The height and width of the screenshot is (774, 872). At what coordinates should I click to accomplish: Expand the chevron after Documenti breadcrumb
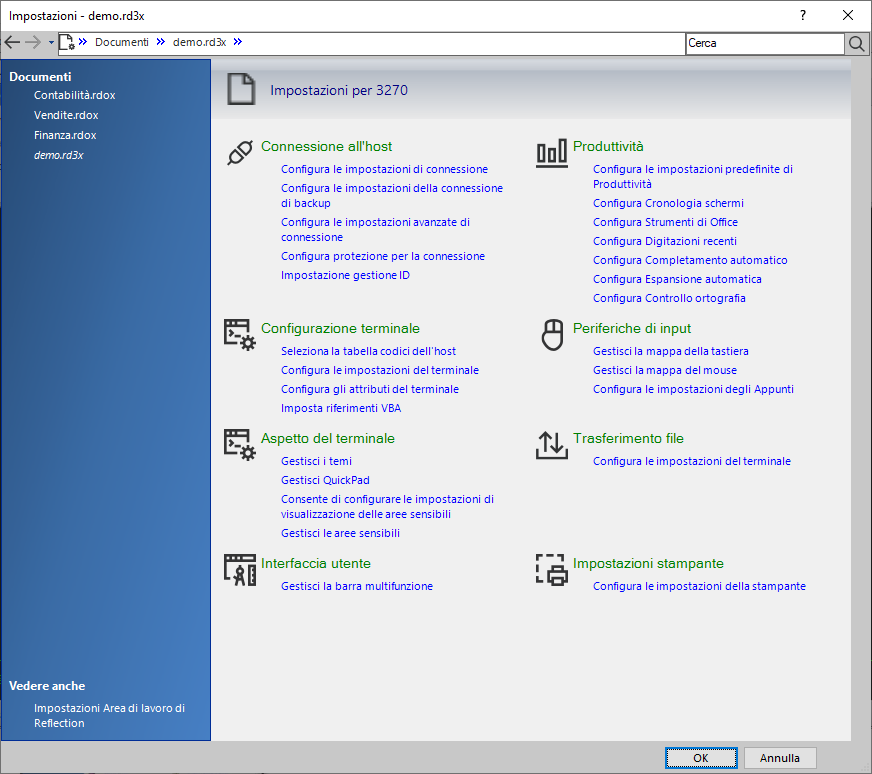[161, 43]
